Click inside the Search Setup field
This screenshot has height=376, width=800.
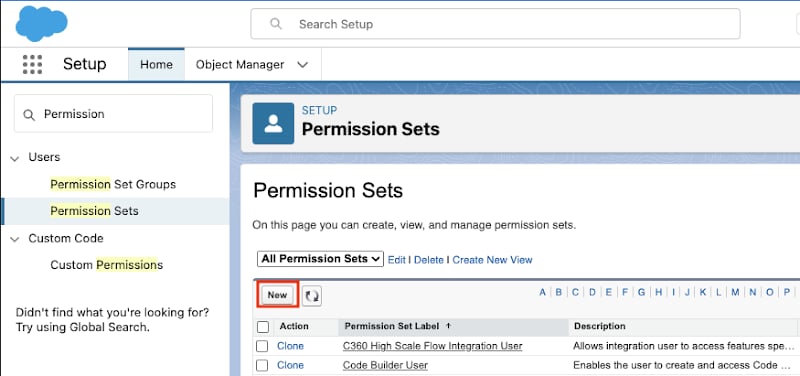(x=495, y=23)
